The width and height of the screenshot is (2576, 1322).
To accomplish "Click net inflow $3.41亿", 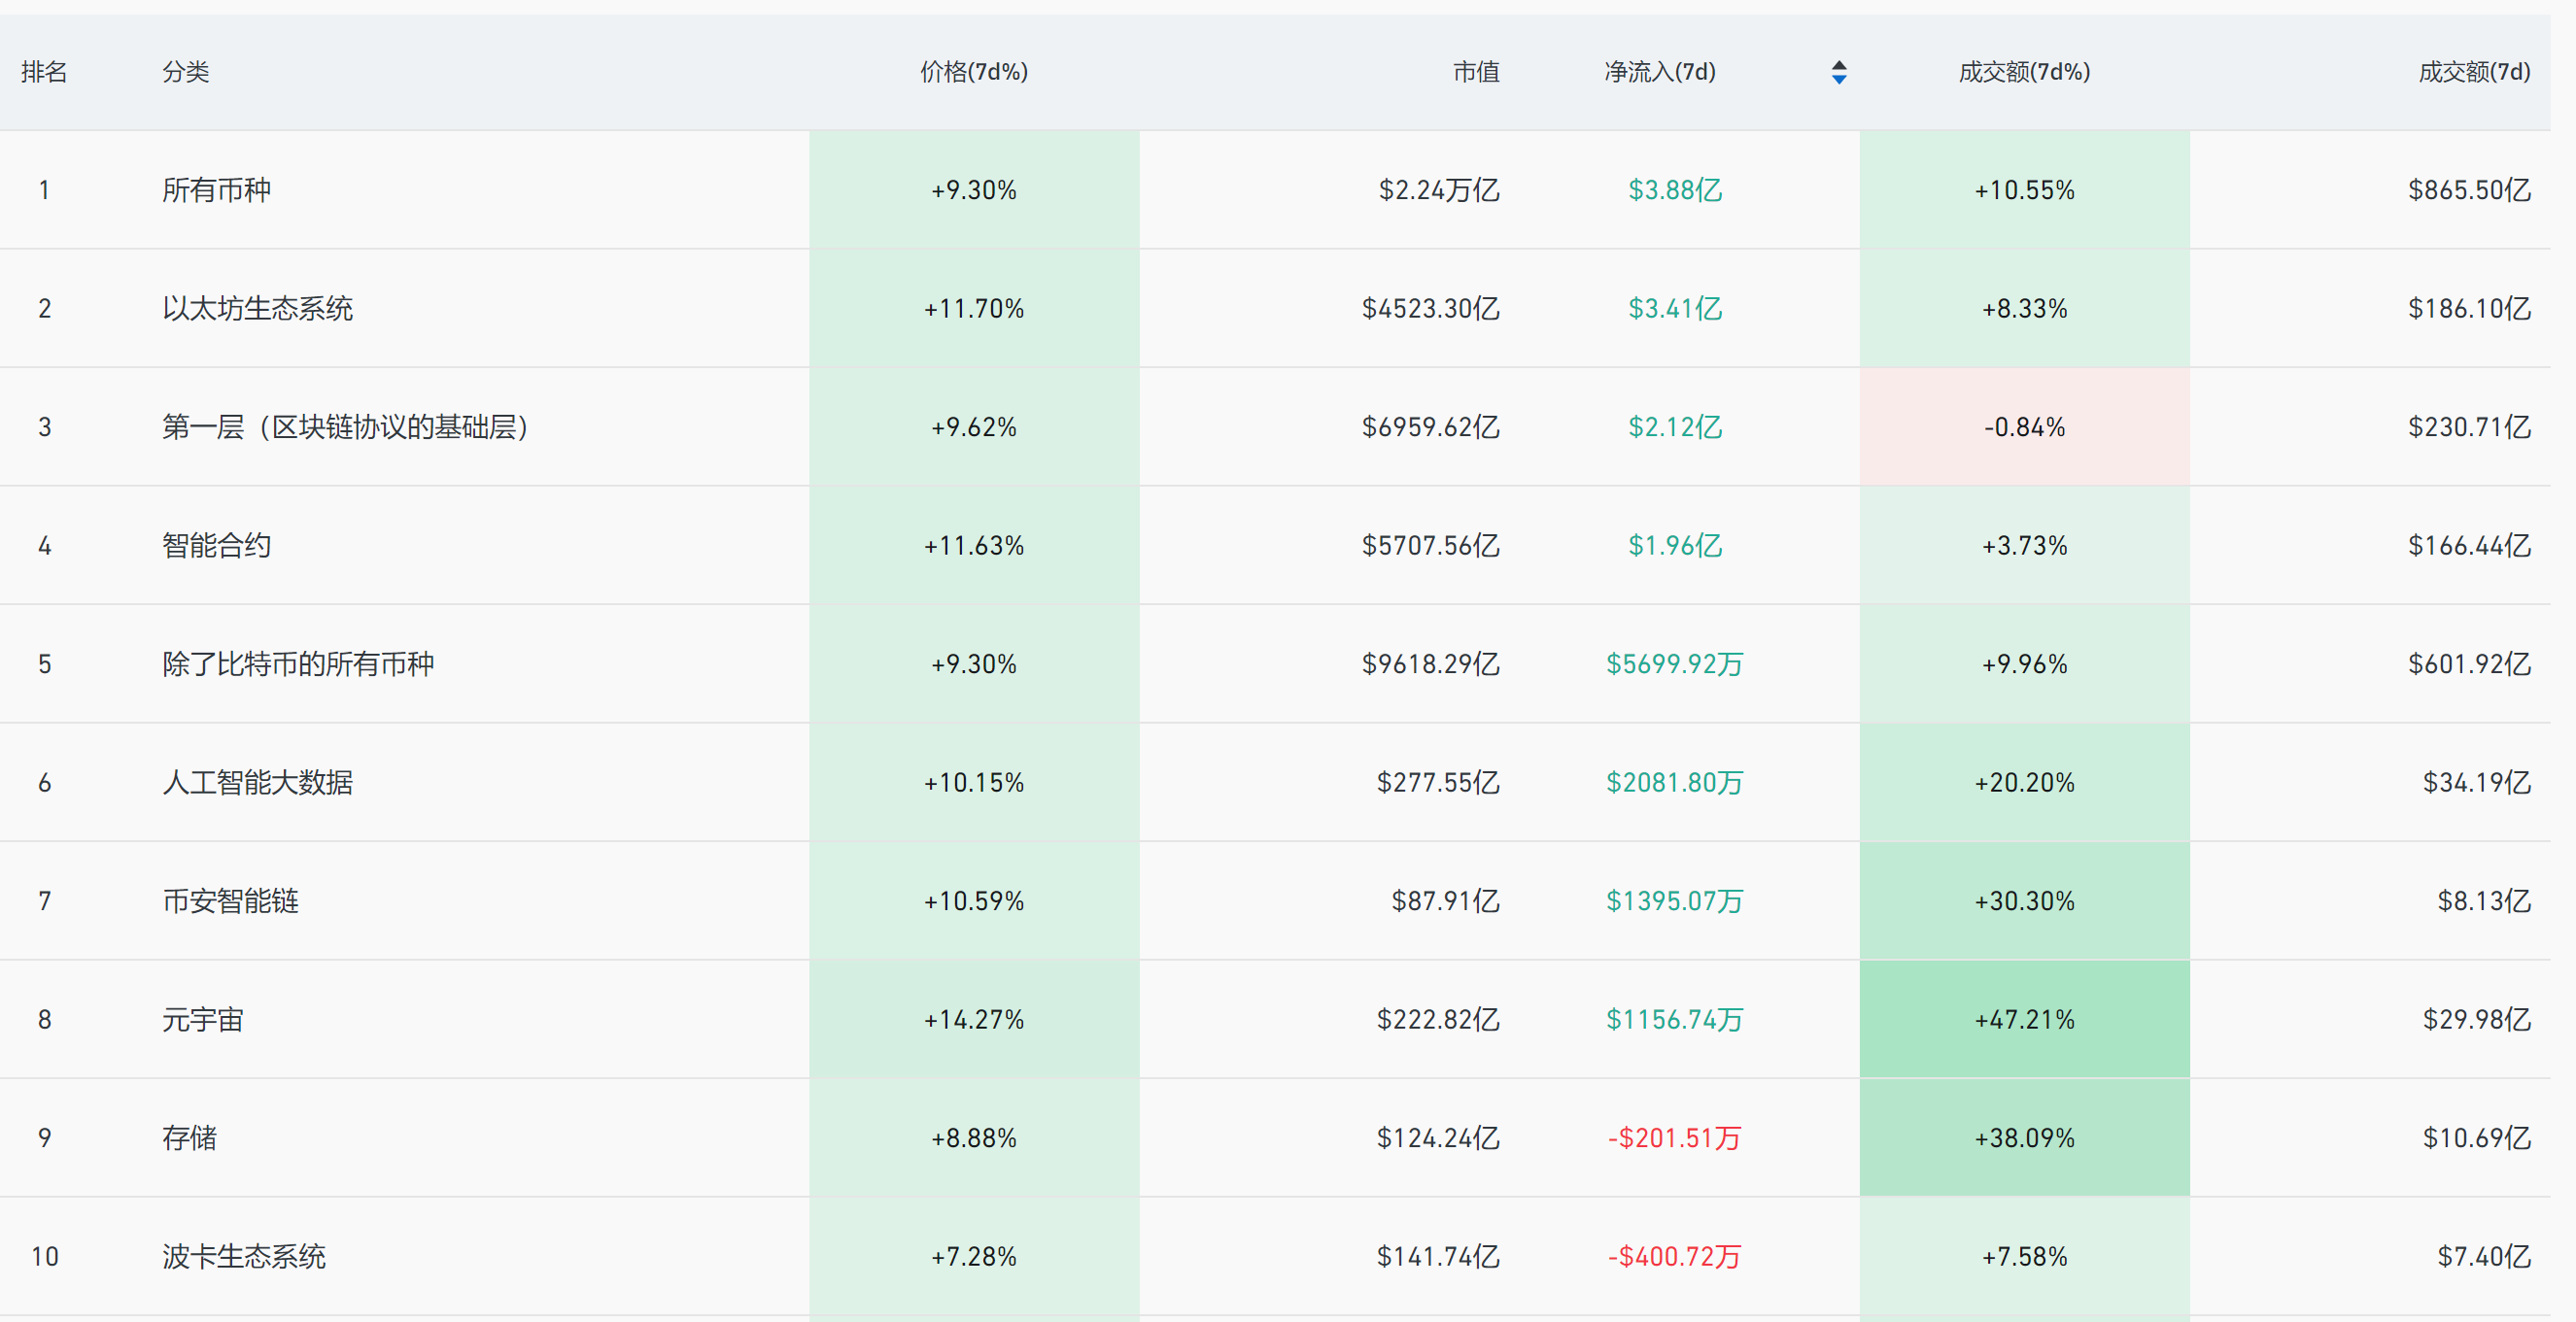I will point(1675,308).
